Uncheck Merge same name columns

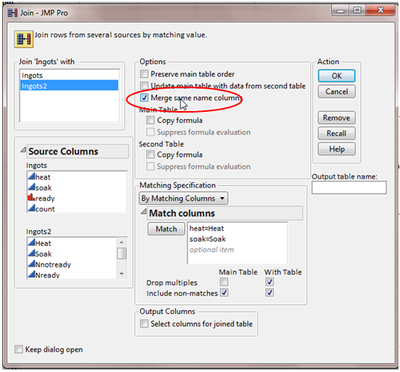(144, 98)
